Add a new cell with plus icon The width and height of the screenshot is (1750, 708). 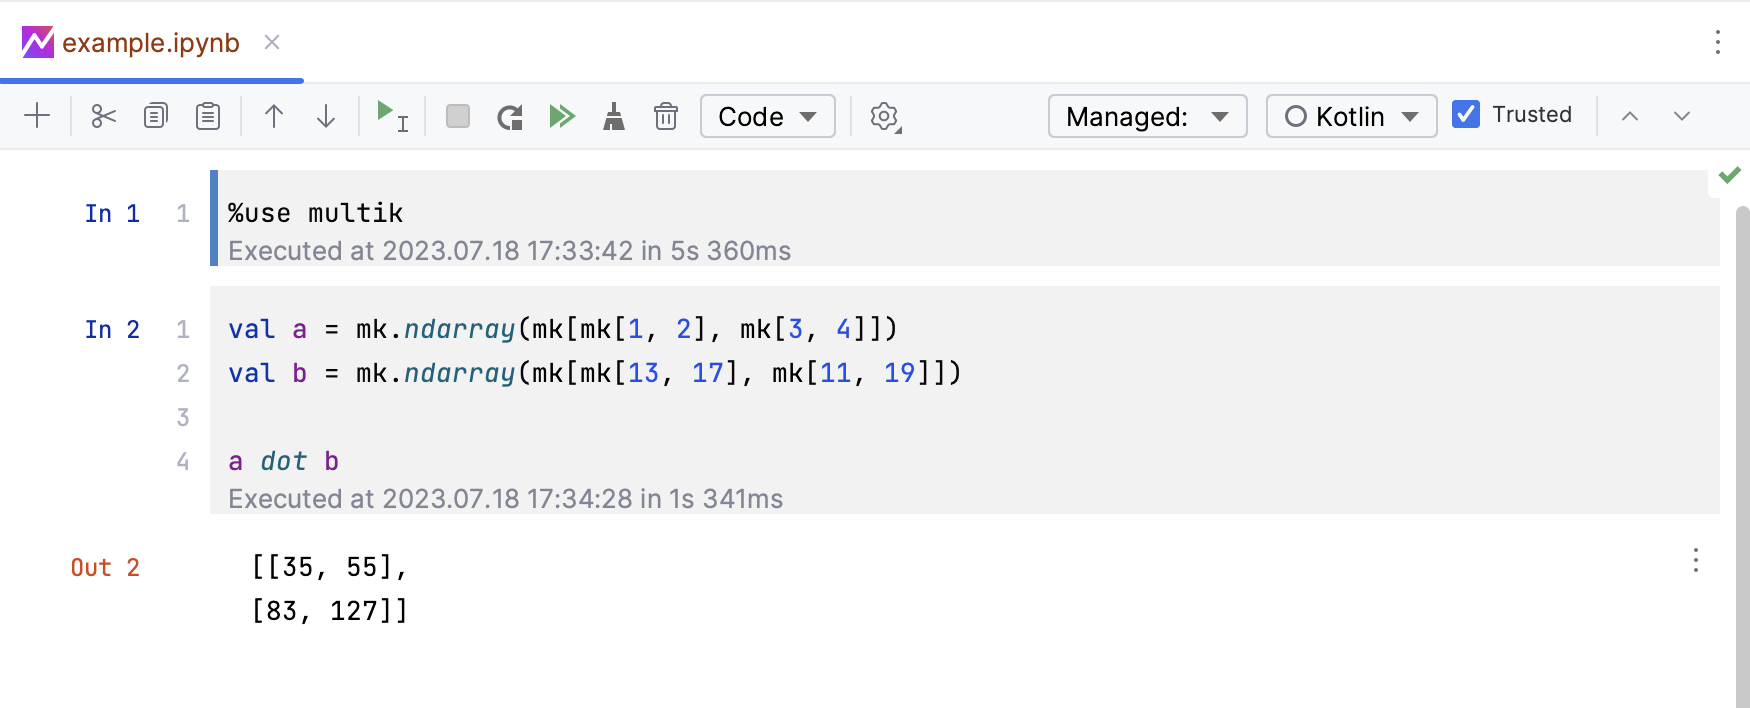[37, 116]
